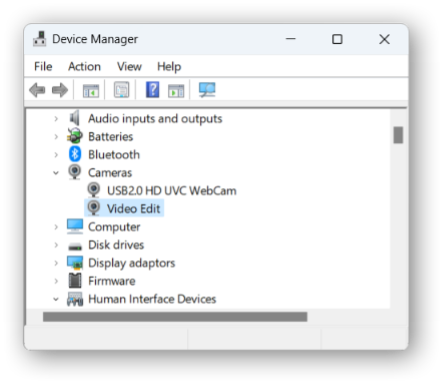This screenshot has height=384, width=443.
Task: Select Human Interface Devices label
Action: (x=152, y=299)
